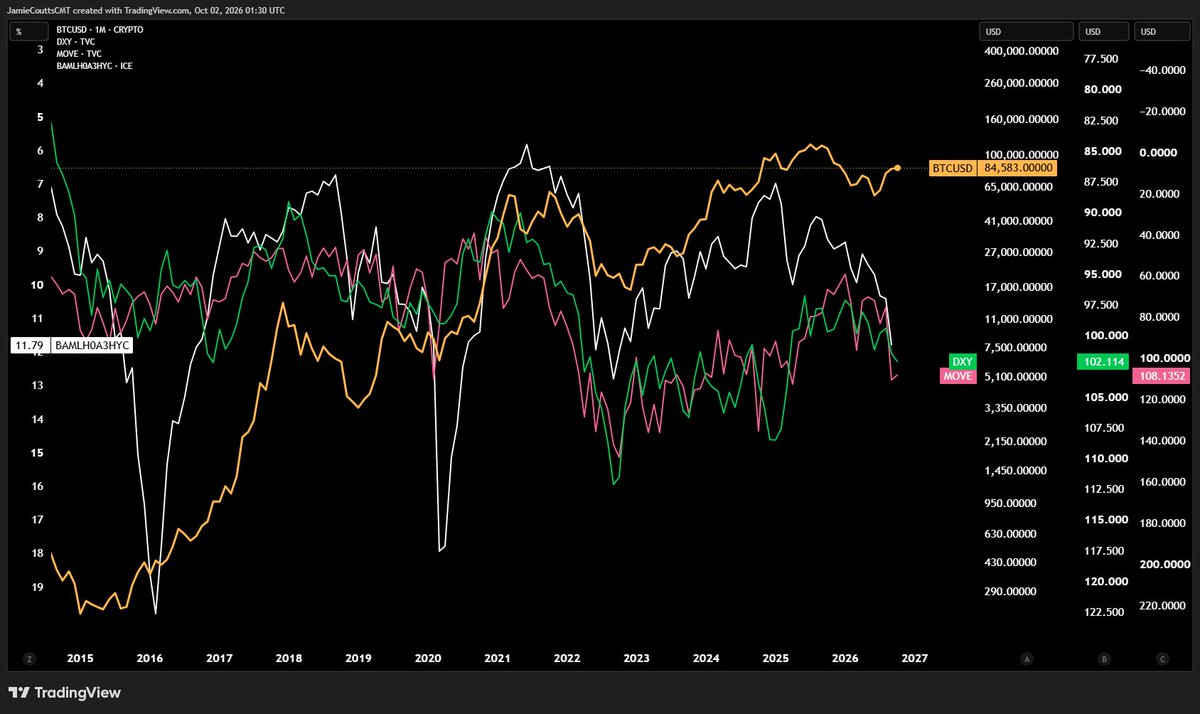The height and width of the screenshot is (714, 1200).
Task: Select the BTCUSD · 1M · CRYPTO legend row
Action: 100,30
